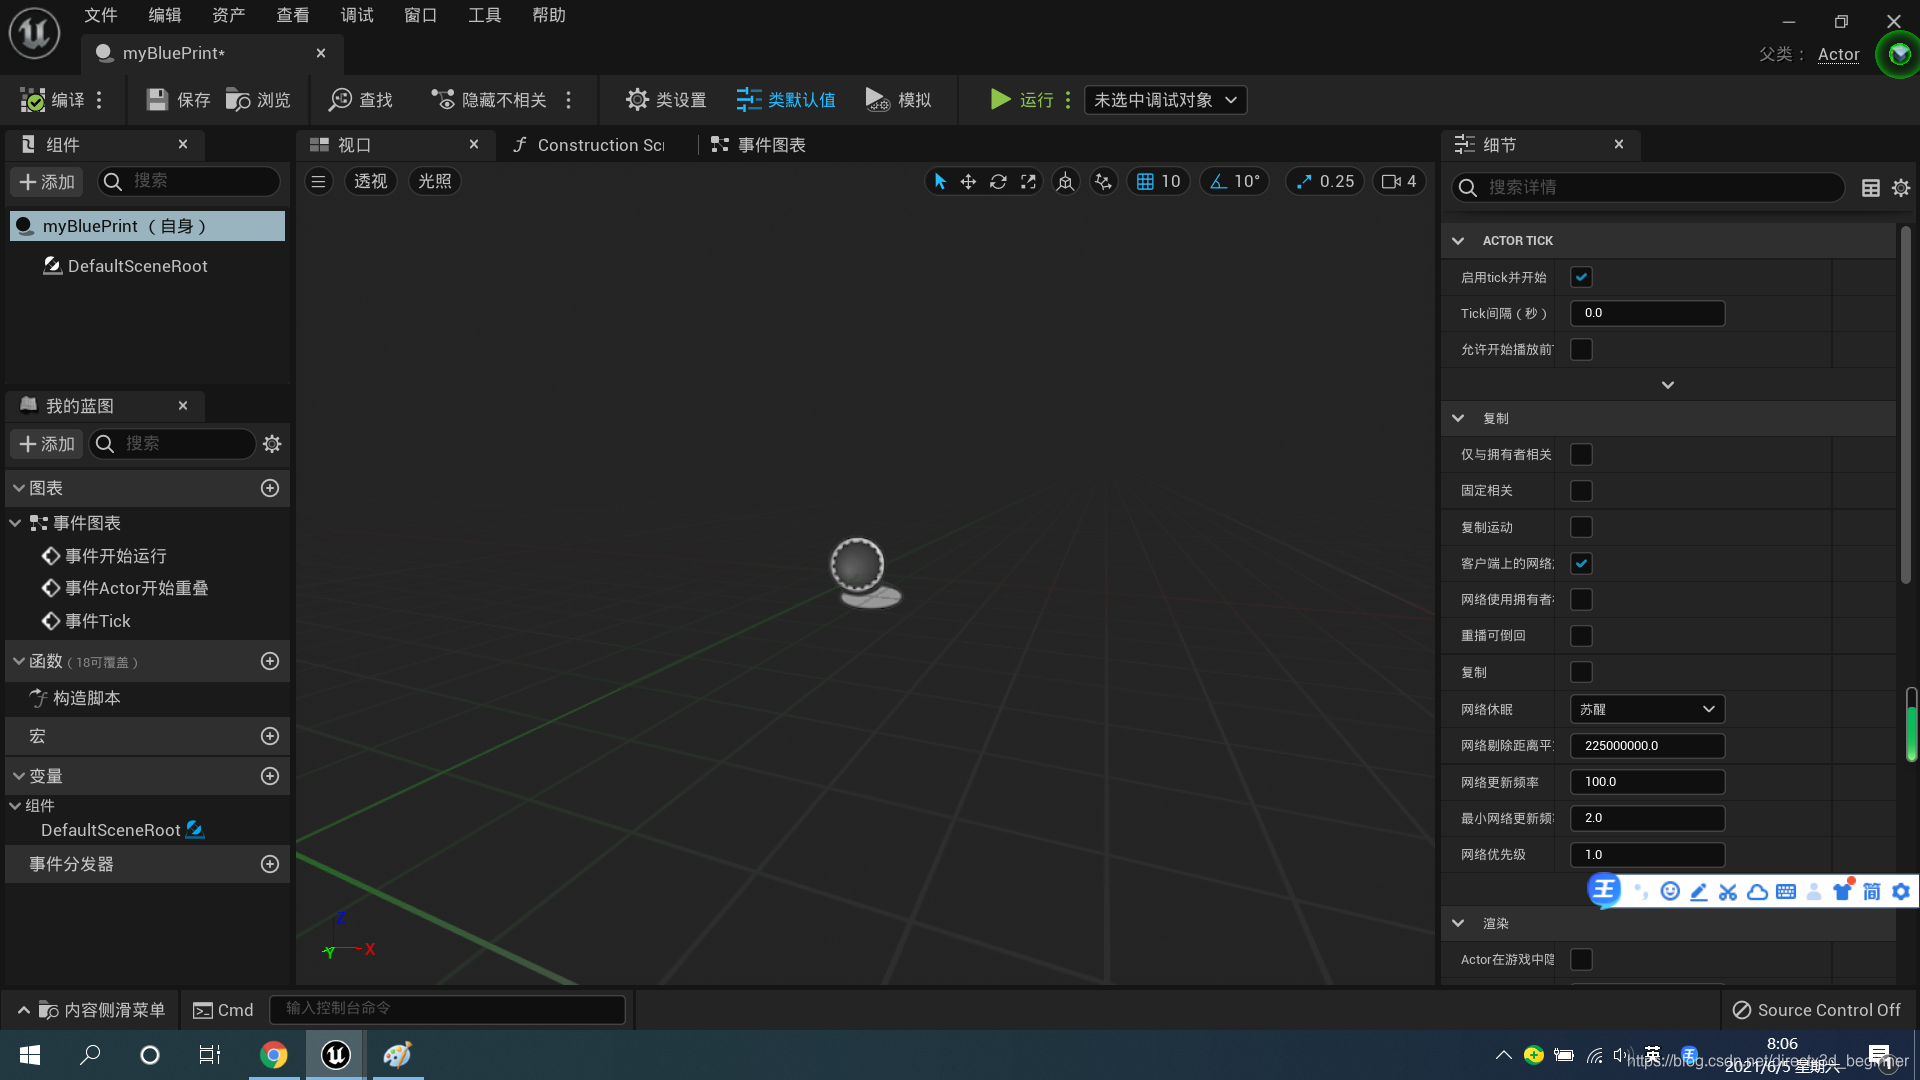This screenshot has height=1080, width=1920.
Task: Click the Simulate toolbar icon
Action: coord(877,100)
